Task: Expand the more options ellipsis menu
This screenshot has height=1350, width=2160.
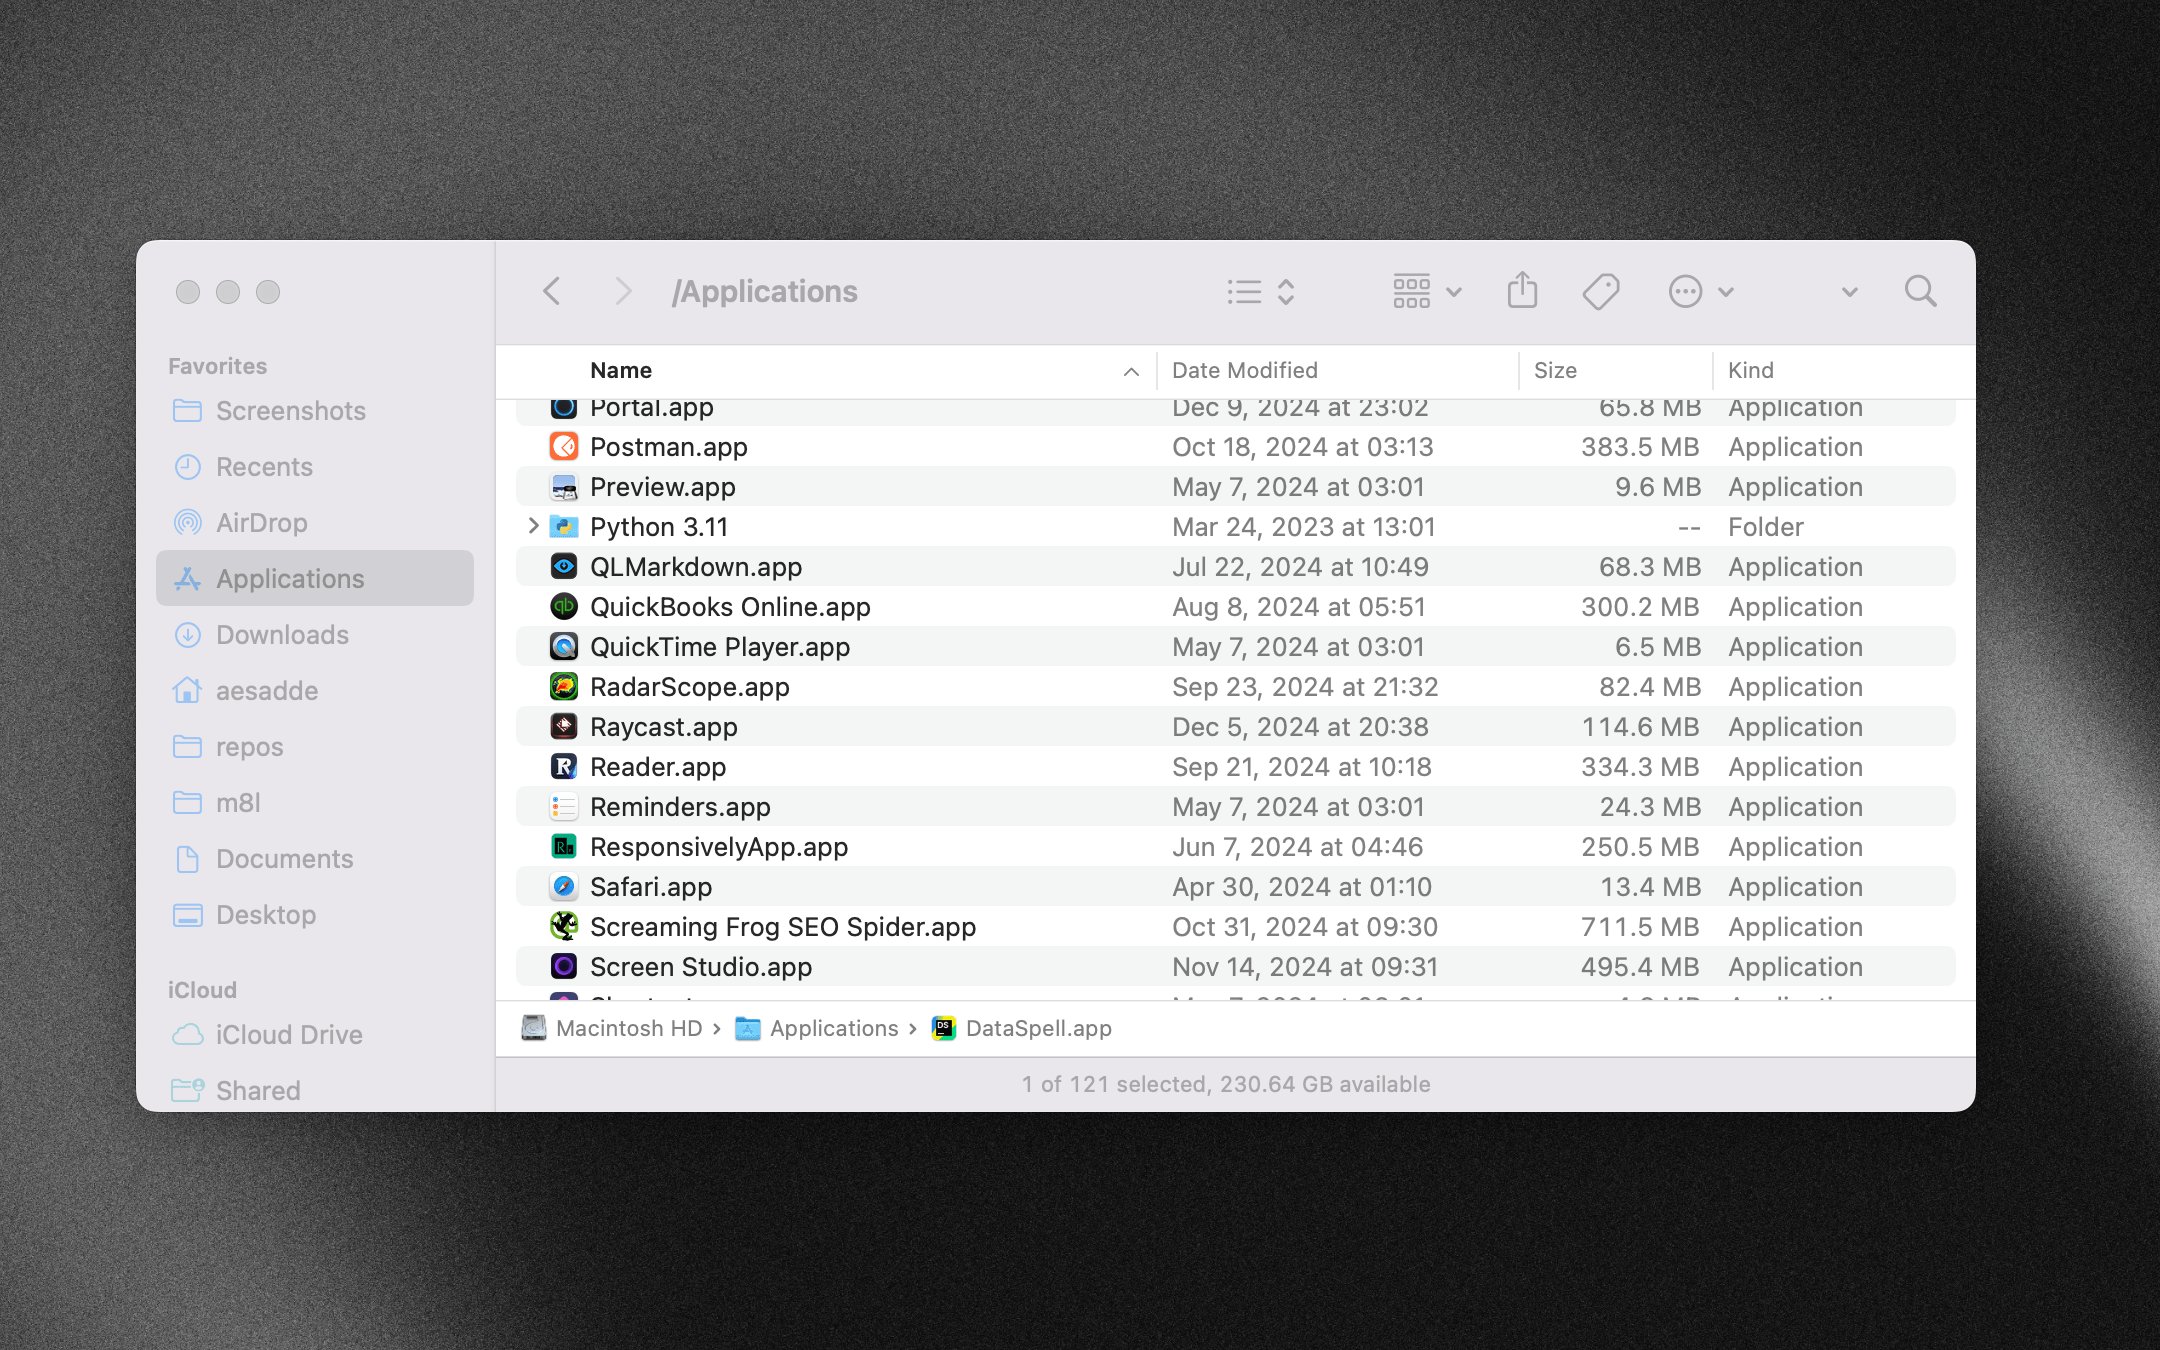Action: 1698,291
